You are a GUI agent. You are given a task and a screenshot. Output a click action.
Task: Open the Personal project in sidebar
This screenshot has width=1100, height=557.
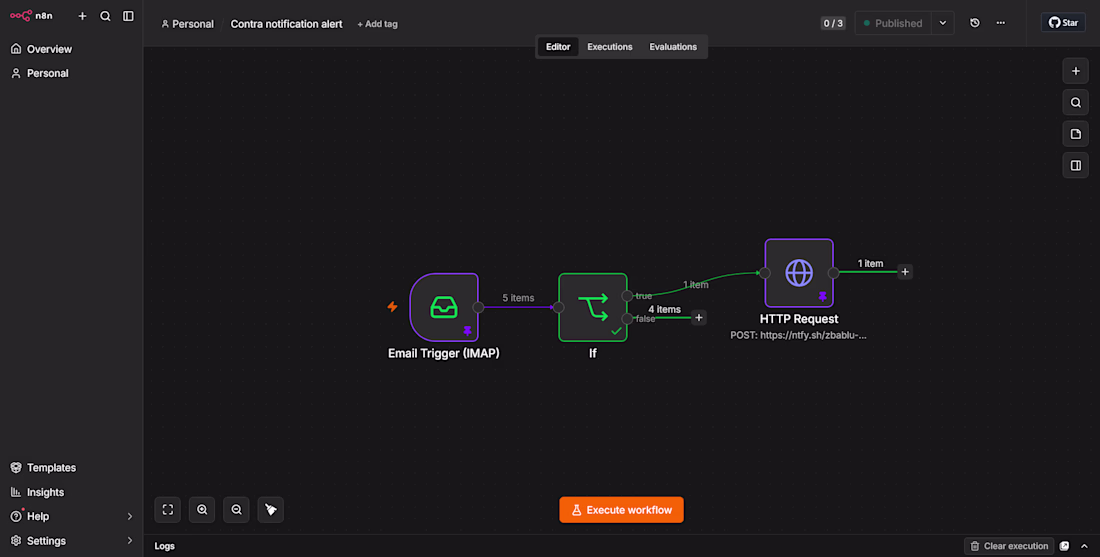(x=71, y=73)
